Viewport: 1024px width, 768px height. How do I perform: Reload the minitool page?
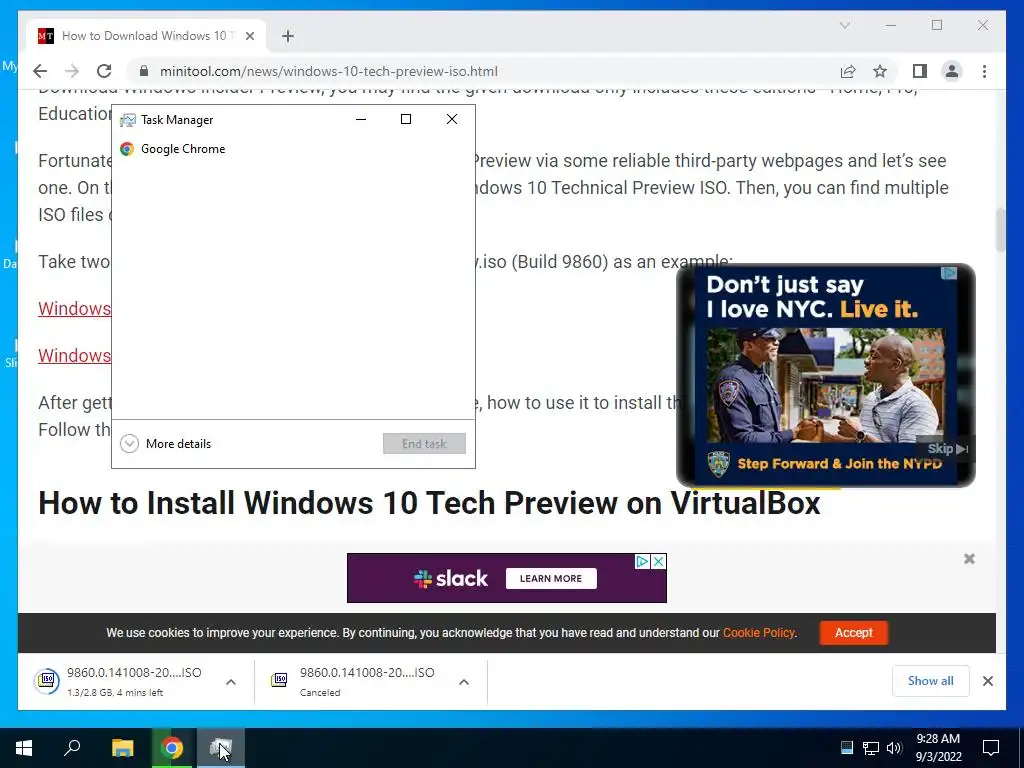(104, 71)
